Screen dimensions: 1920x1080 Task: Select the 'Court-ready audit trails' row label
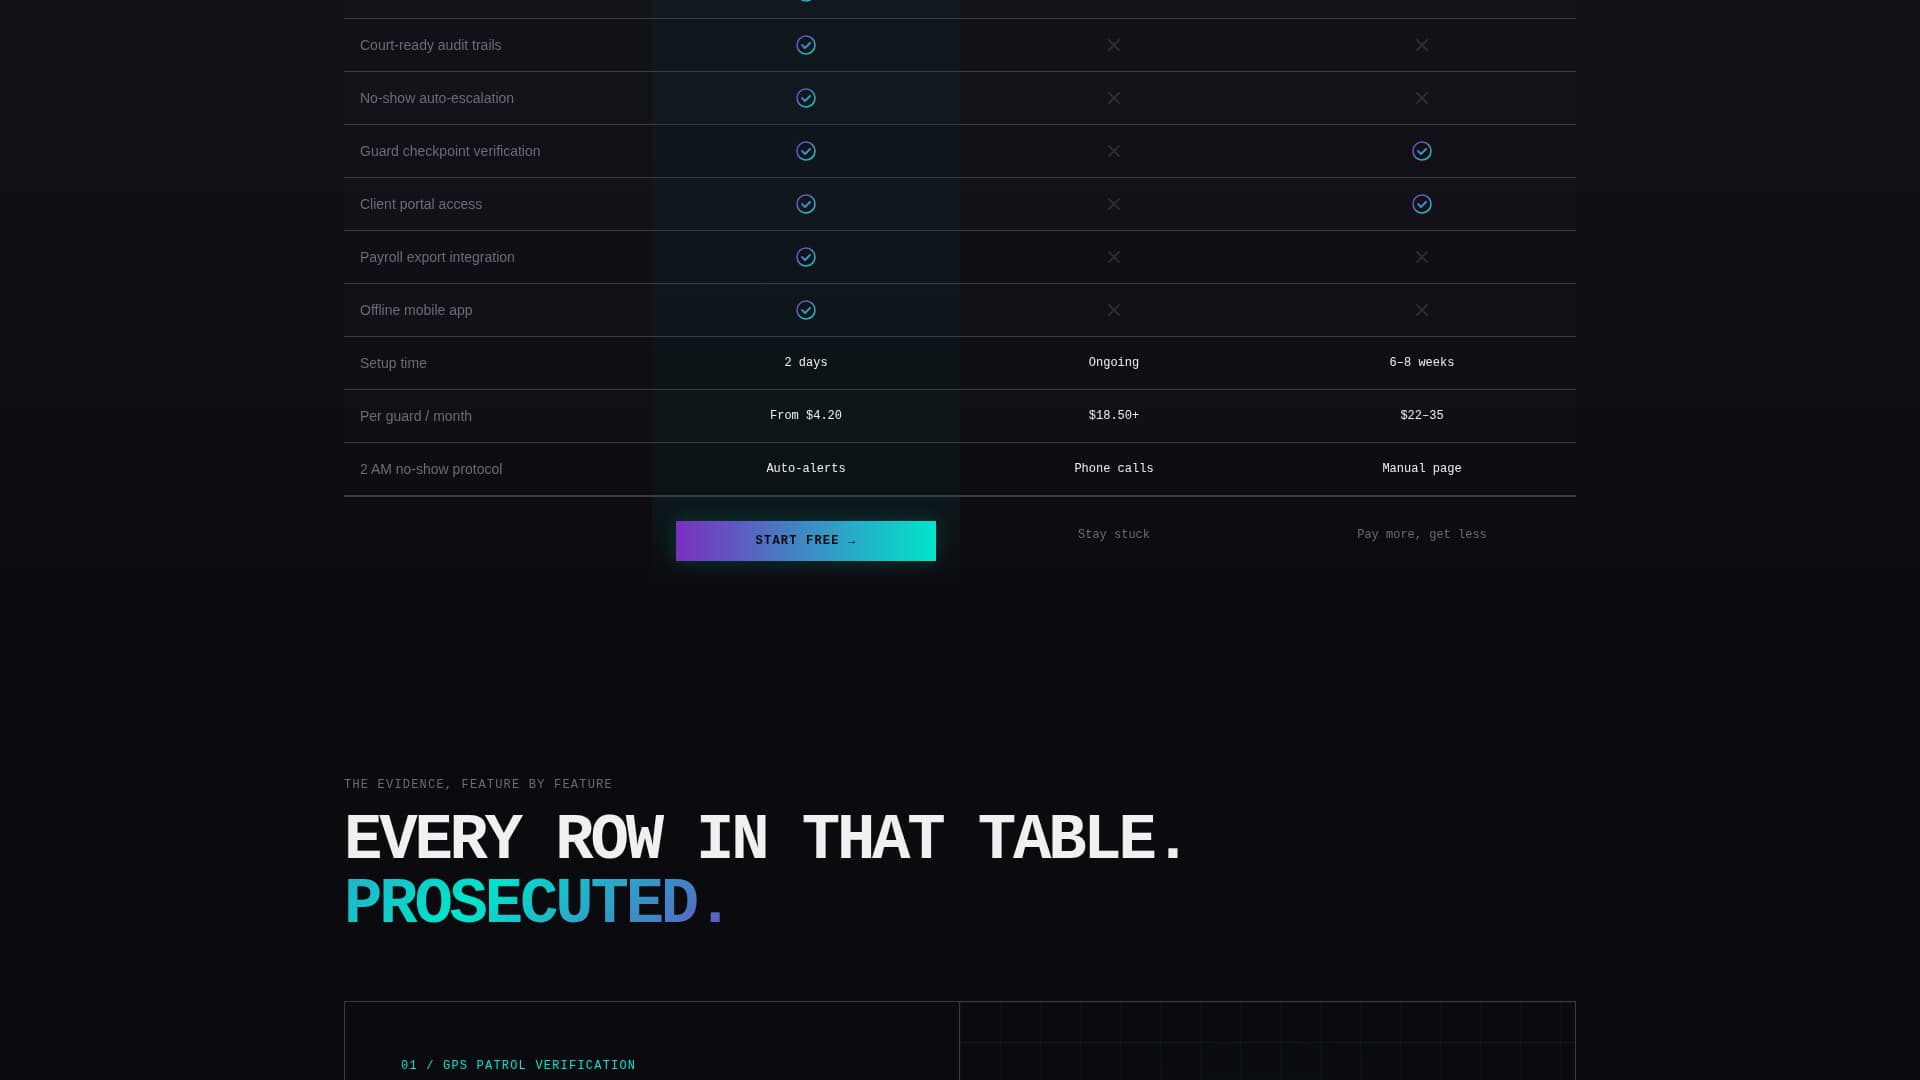point(431,45)
